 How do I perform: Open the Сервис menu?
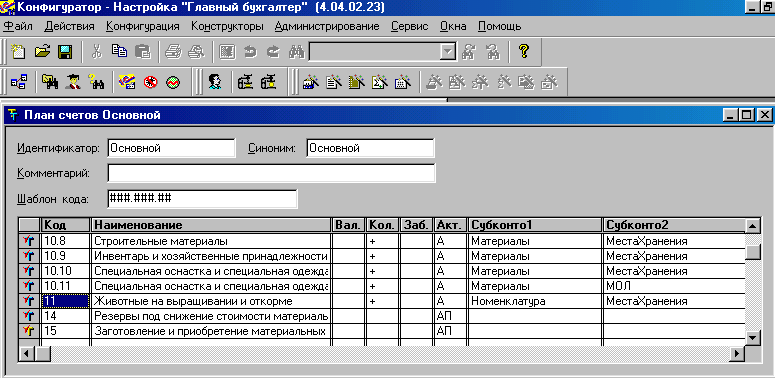pyautogui.click(x=410, y=26)
